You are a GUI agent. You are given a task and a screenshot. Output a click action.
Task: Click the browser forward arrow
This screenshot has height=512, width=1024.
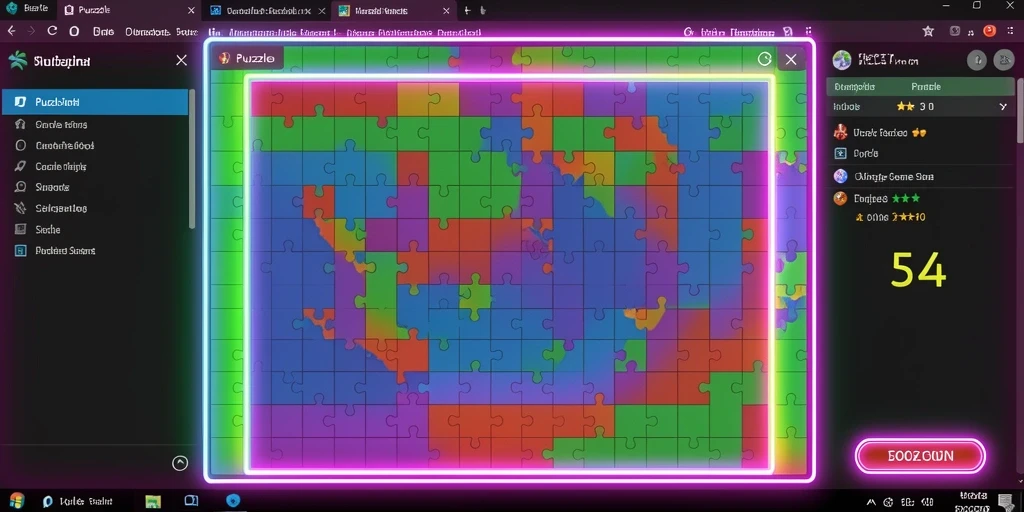point(31,31)
